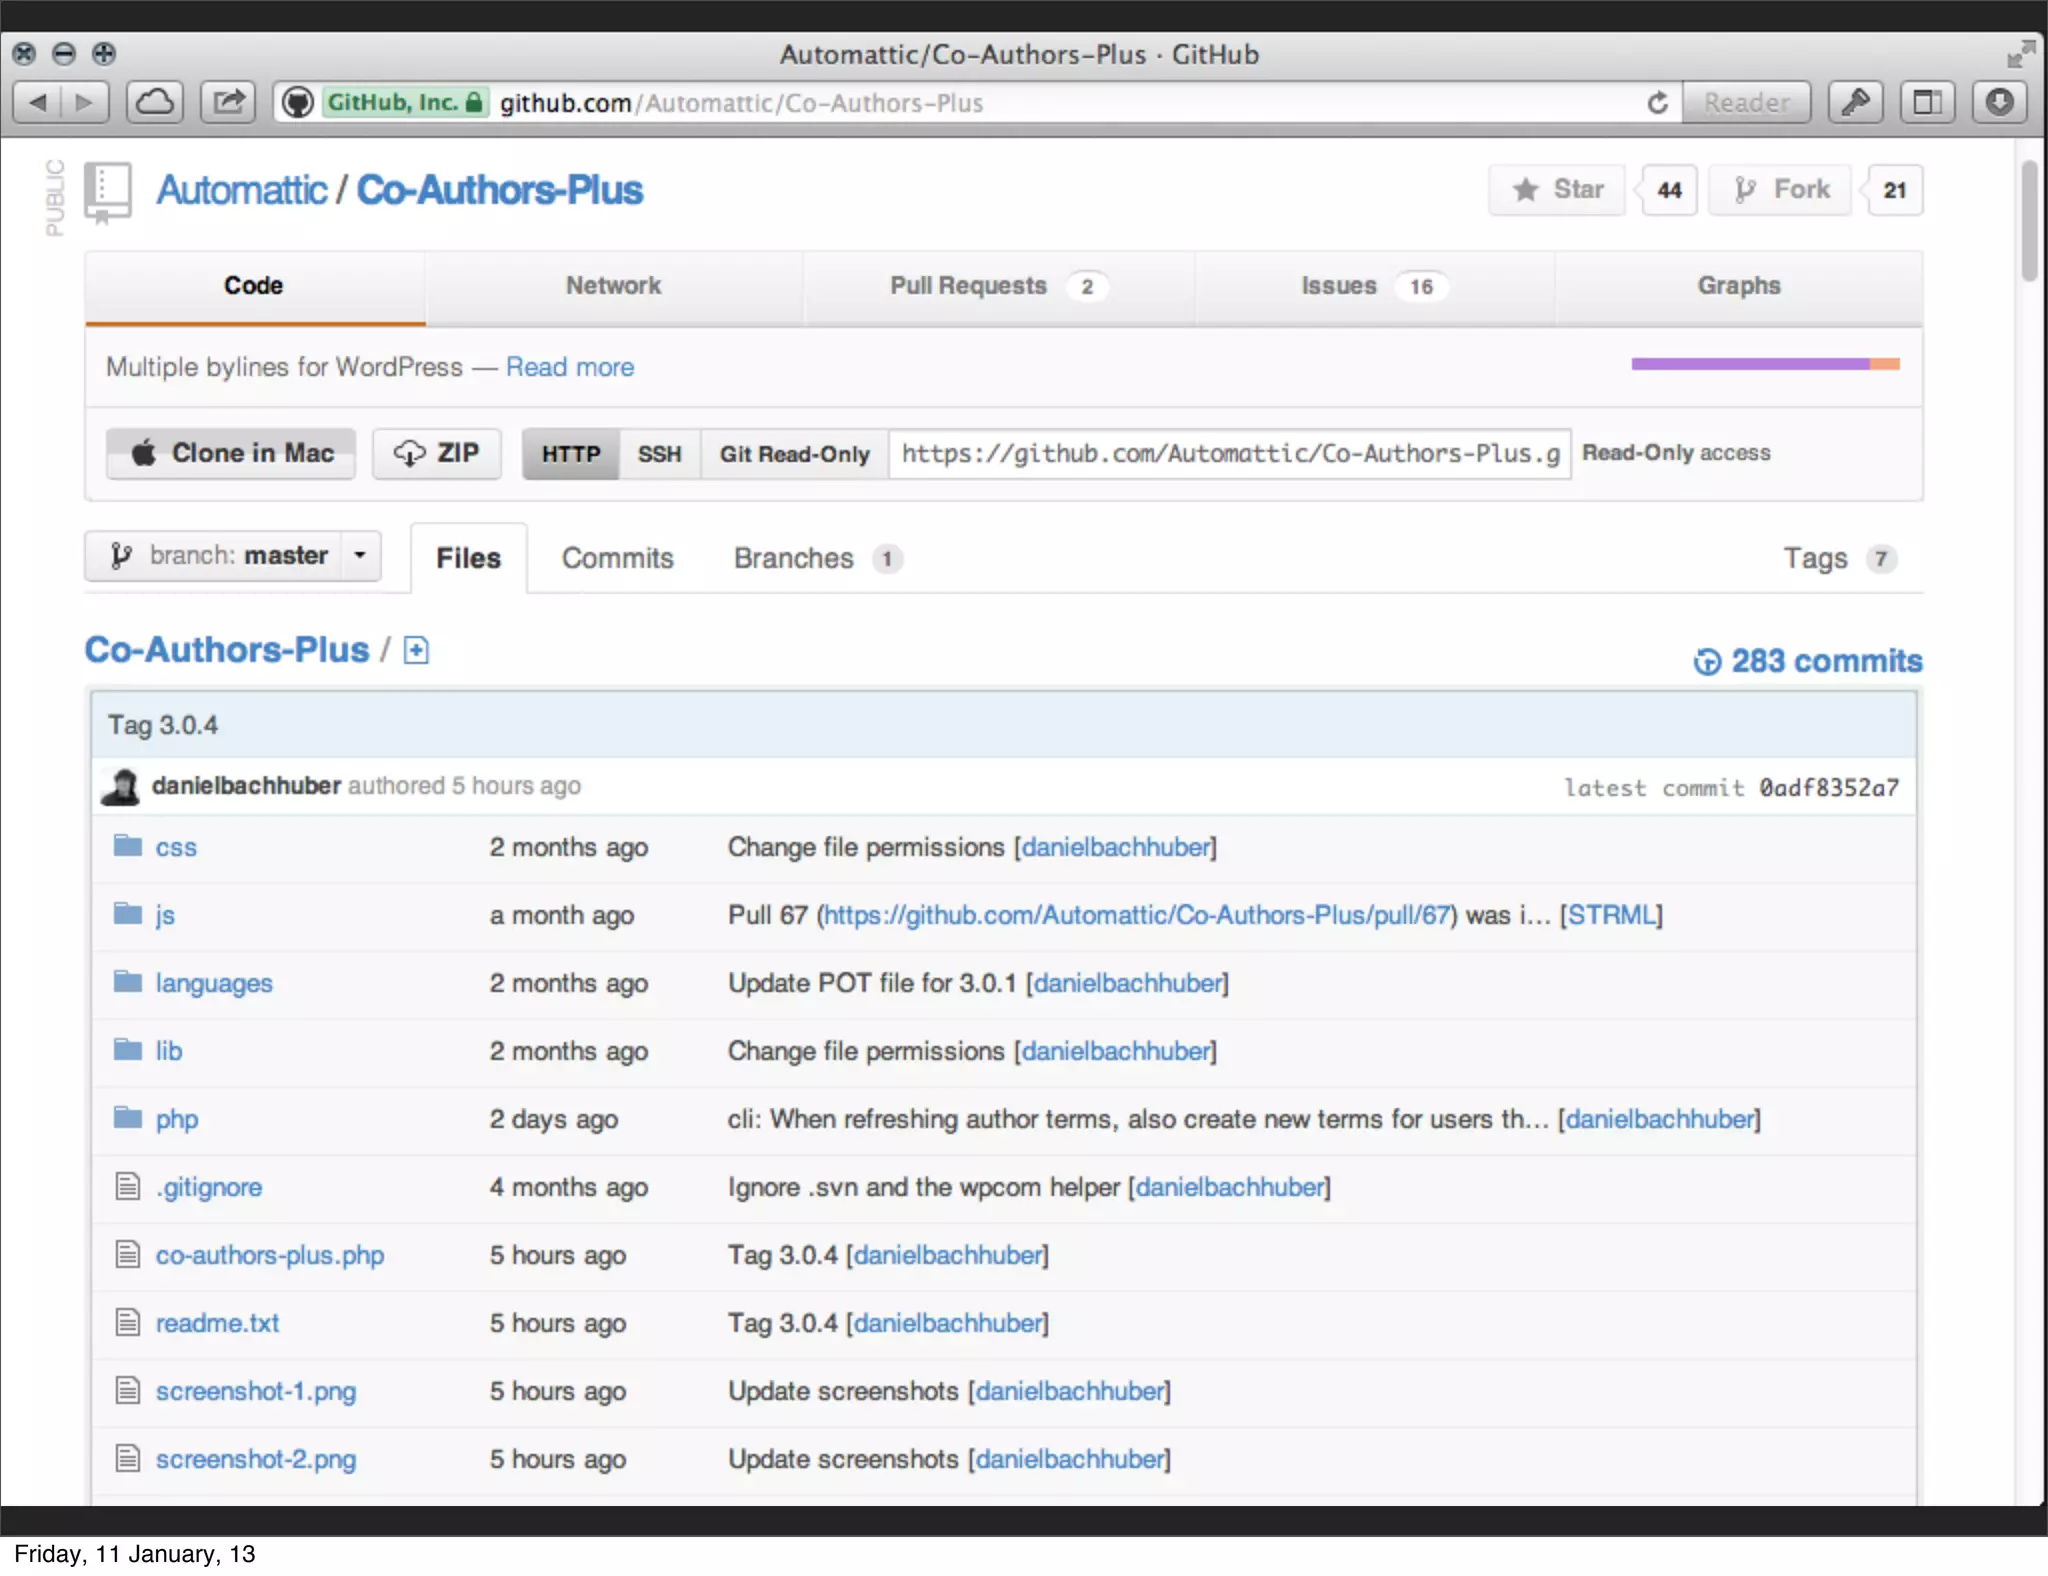Show the Downloads icon in toolbar
The width and height of the screenshot is (2048, 1576).
tap(1999, 102)
